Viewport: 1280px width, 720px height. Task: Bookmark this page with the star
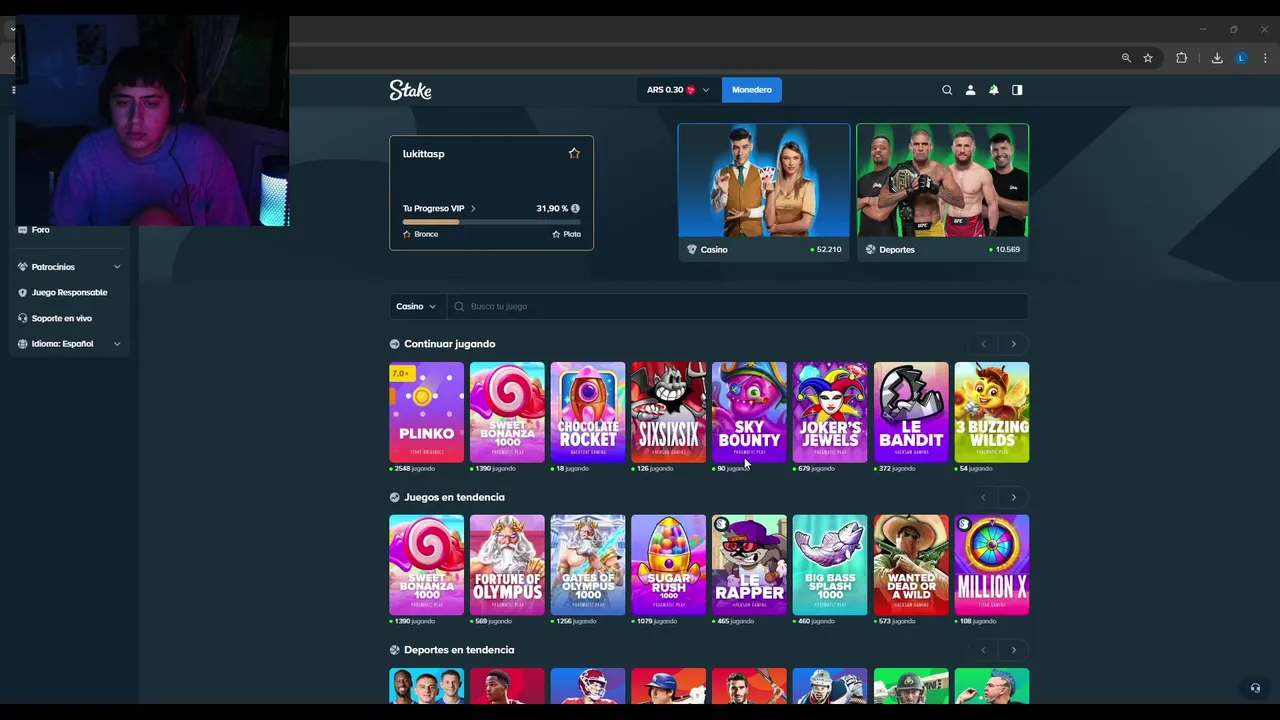[1148, 58]
